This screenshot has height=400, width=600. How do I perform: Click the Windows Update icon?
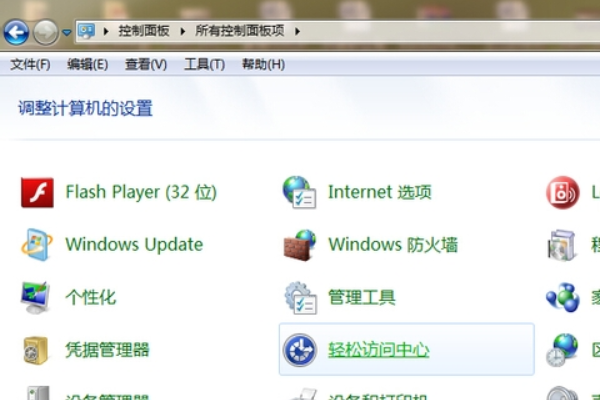click(36, 245)
